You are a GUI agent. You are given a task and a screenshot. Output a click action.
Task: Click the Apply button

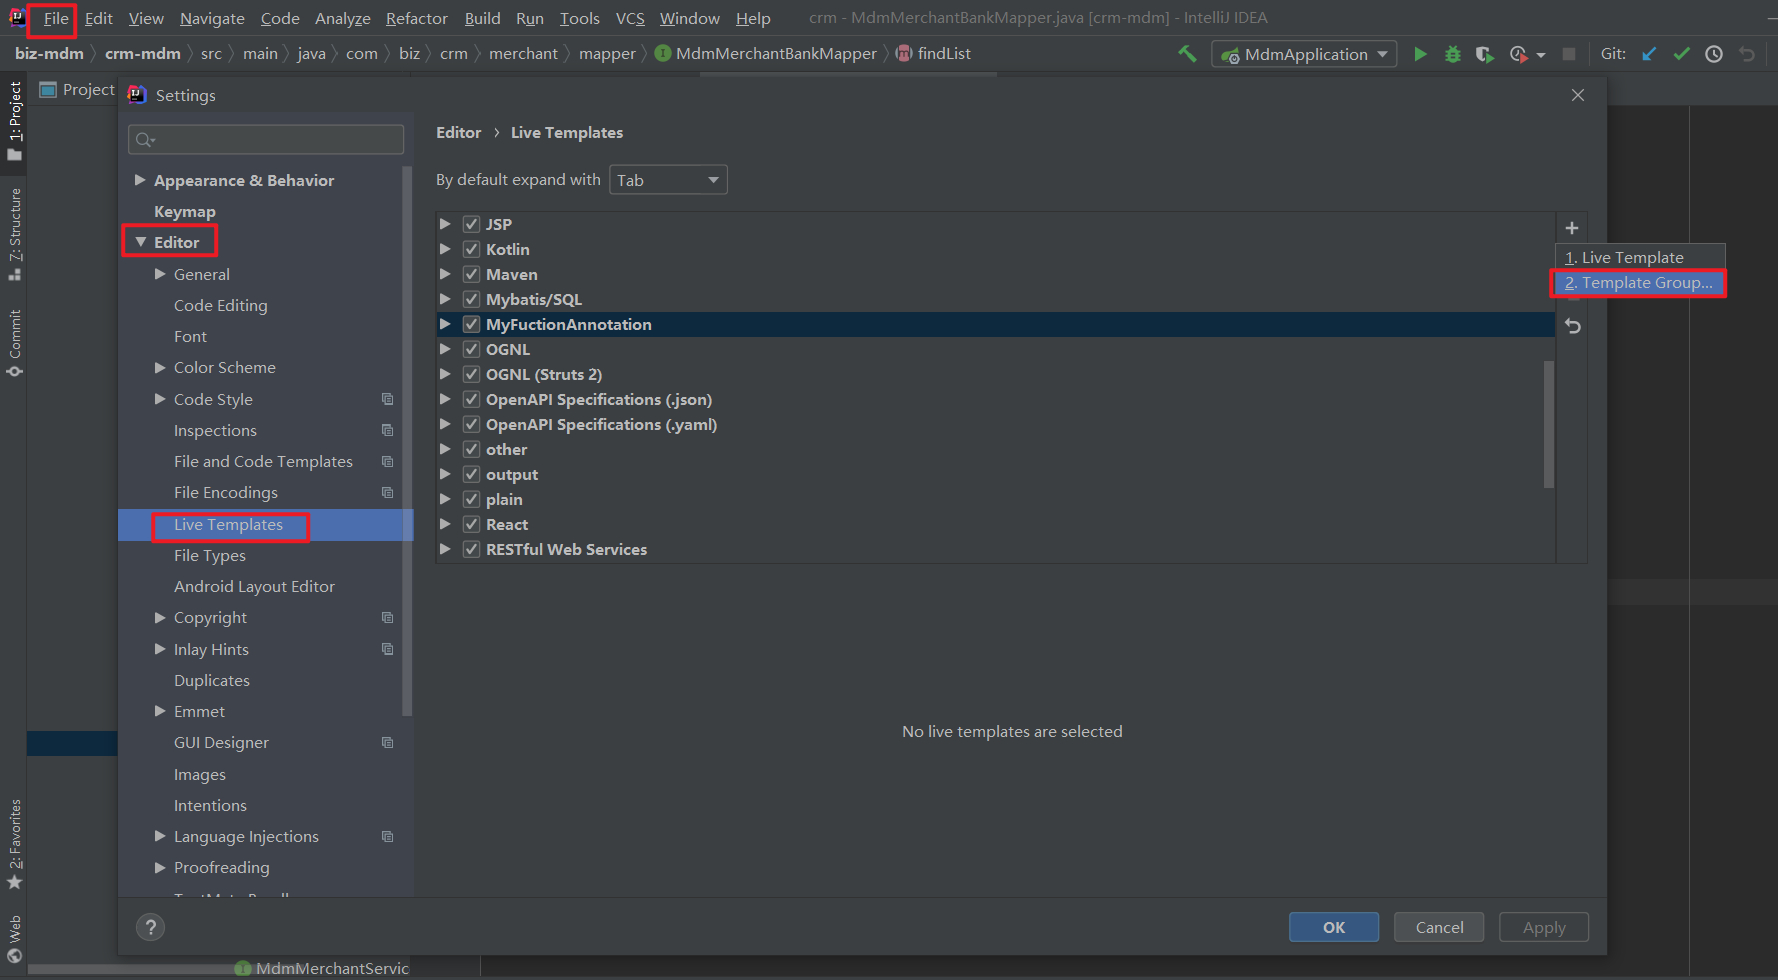coord(1544,927)
